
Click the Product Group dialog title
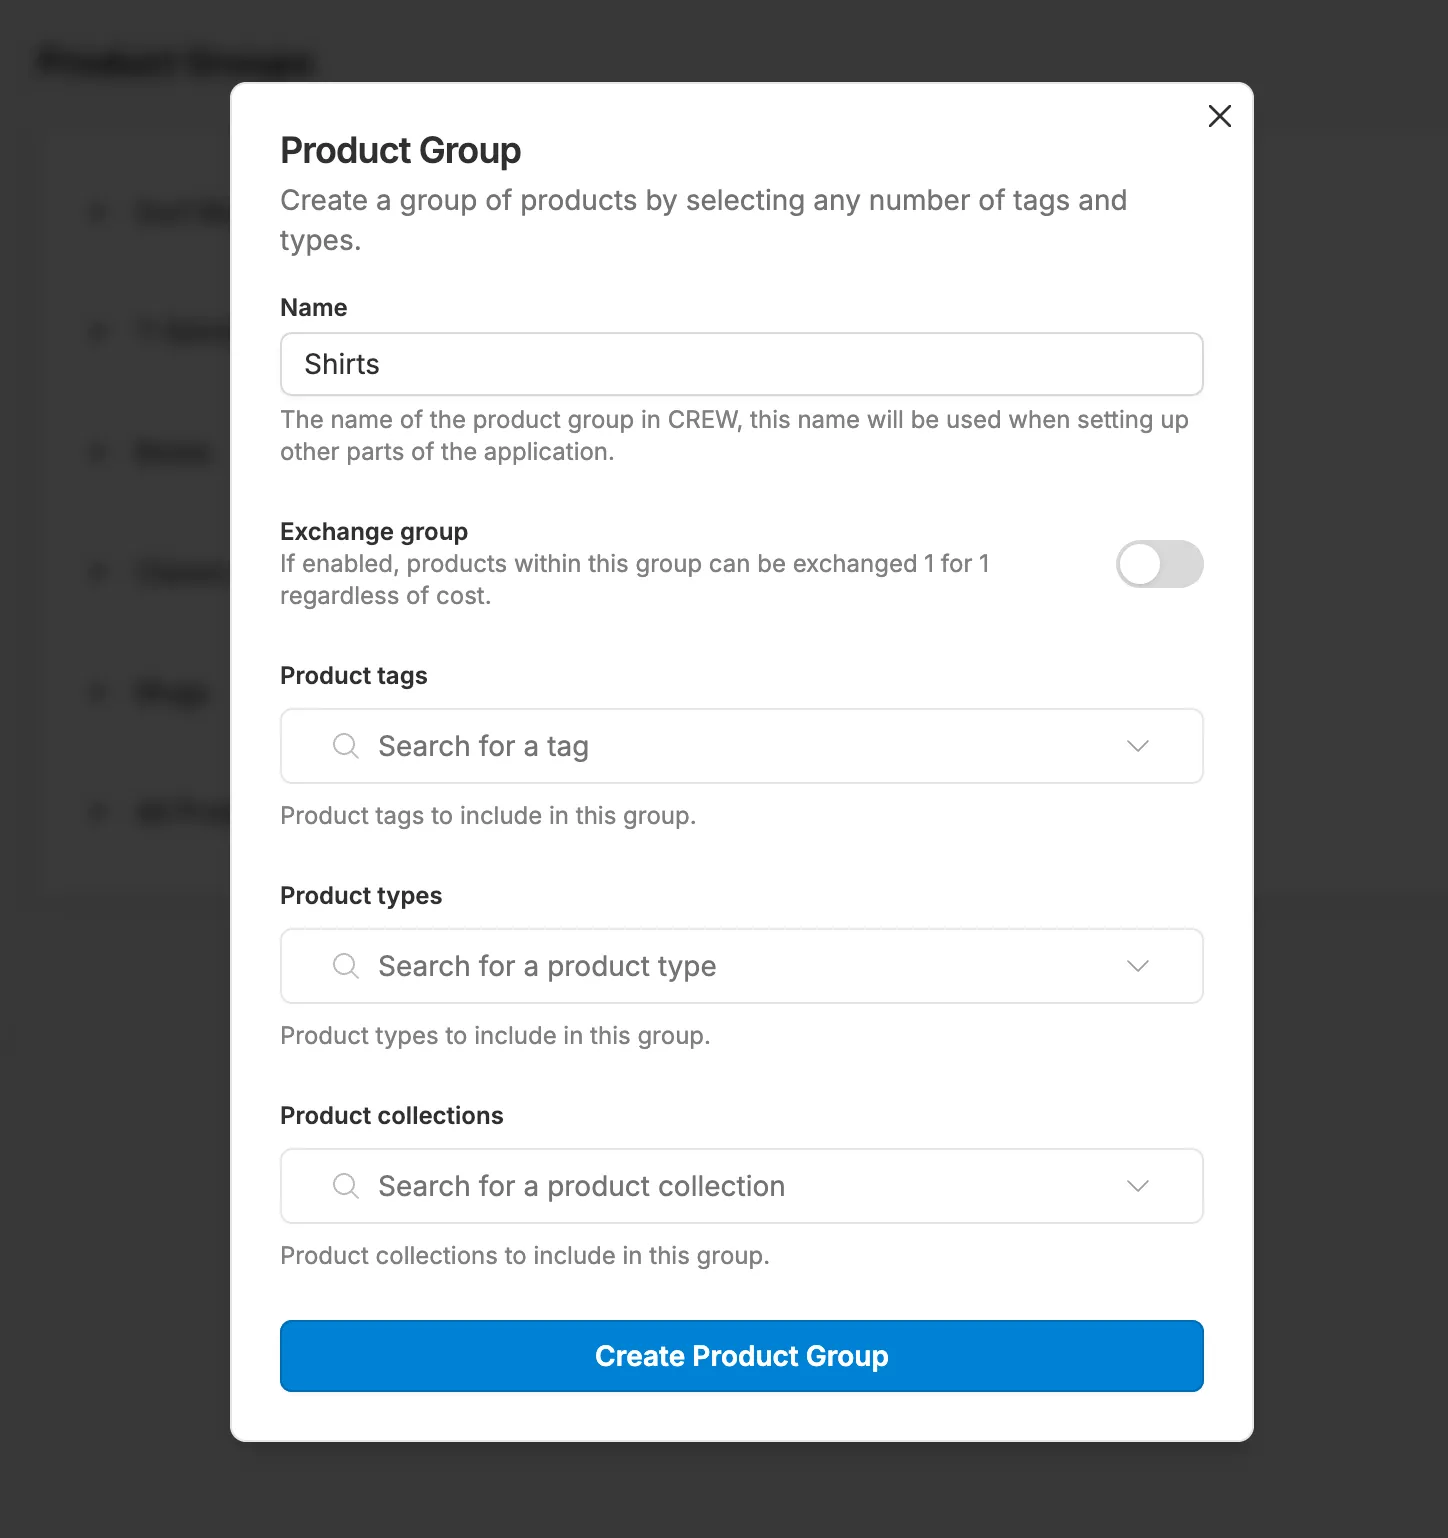pos(400,150)
